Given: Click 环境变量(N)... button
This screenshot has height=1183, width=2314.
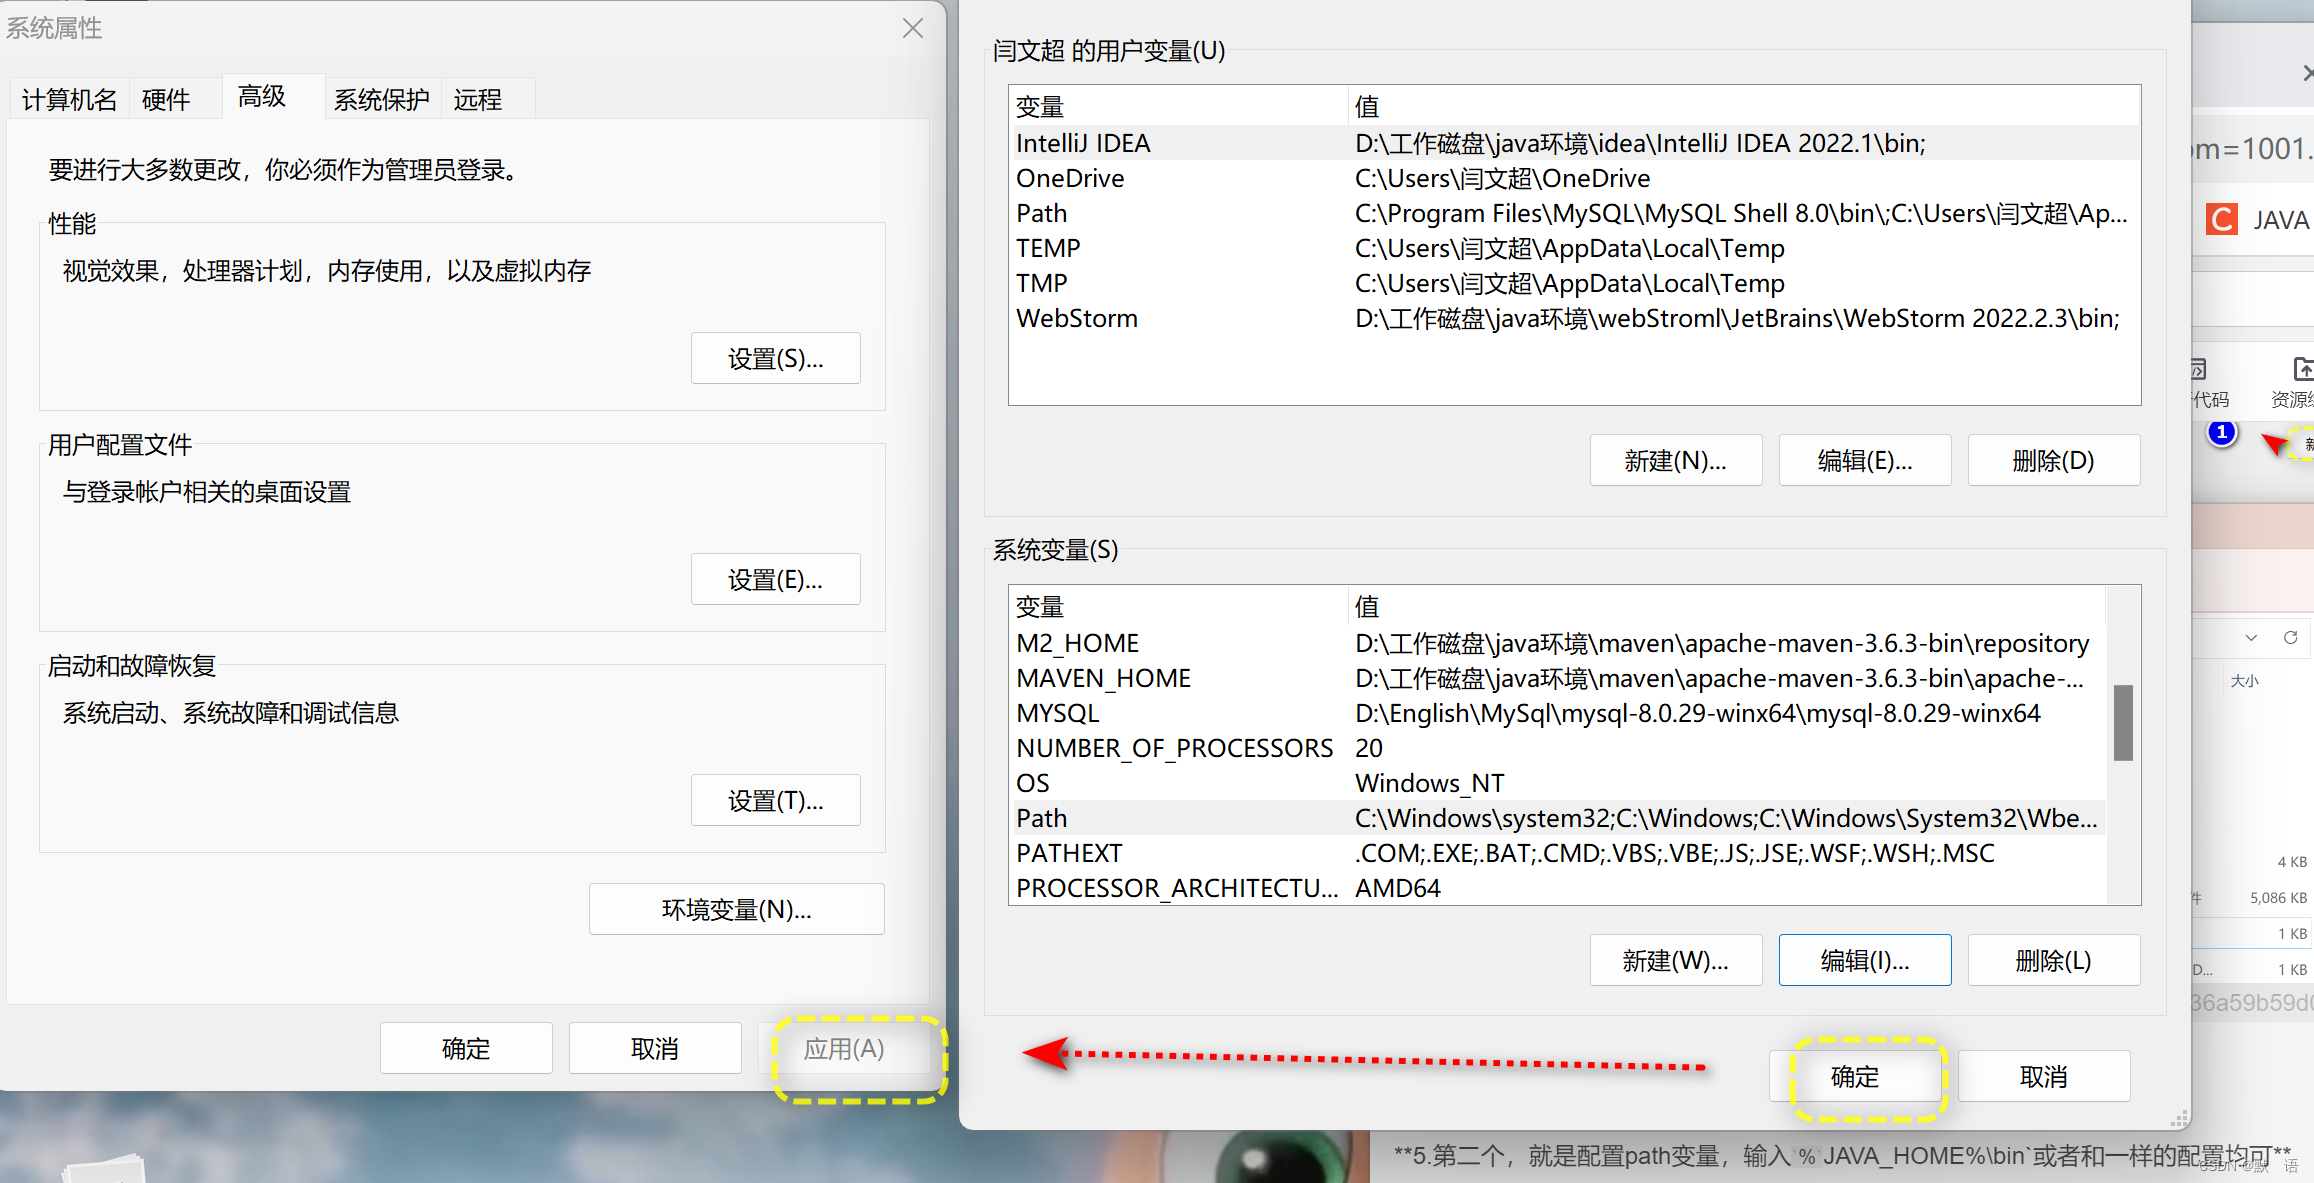Looking at the screenshot, I should pos(736,909).
